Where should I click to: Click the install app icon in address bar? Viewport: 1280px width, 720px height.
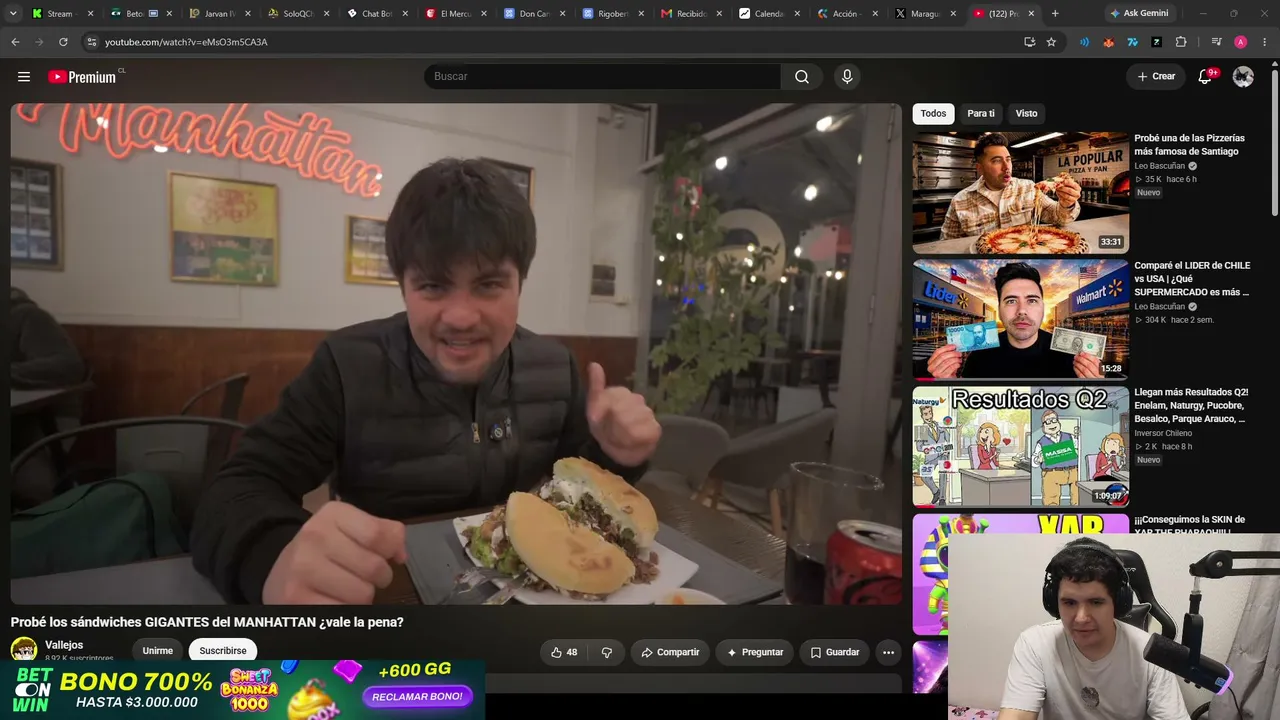tap(1029, 42)
